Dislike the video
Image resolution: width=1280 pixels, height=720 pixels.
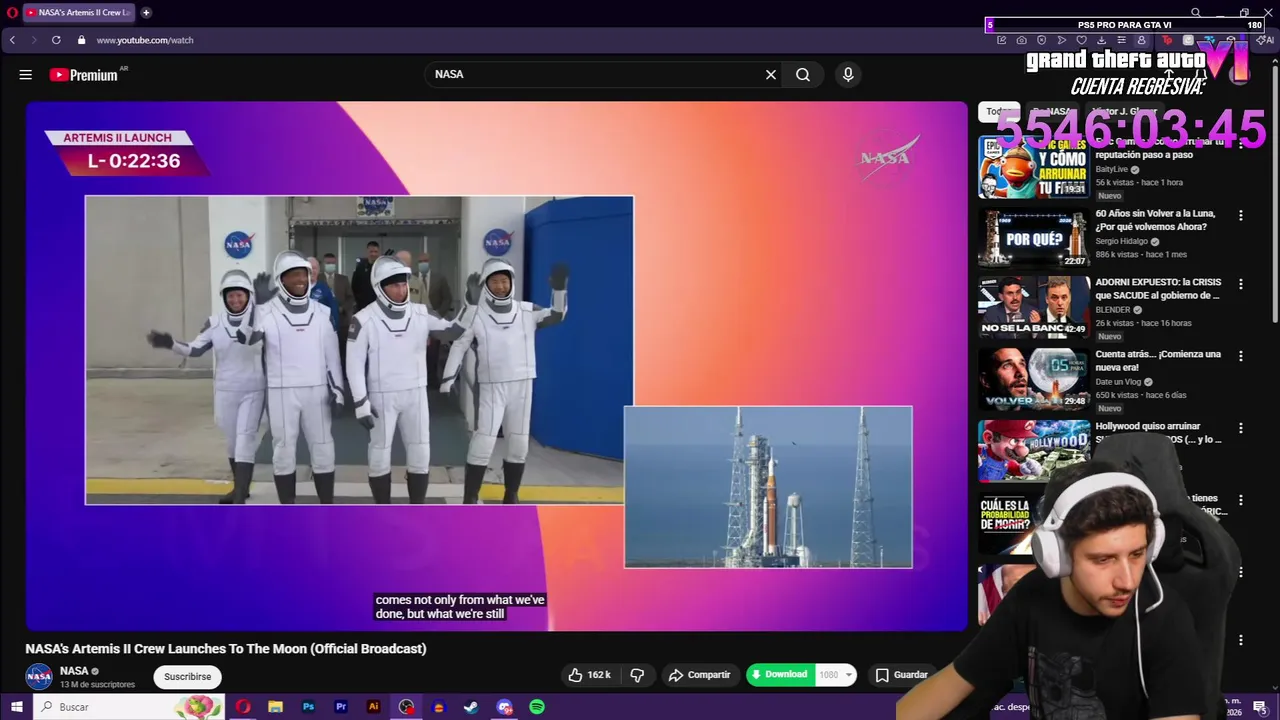pos(637,675)
